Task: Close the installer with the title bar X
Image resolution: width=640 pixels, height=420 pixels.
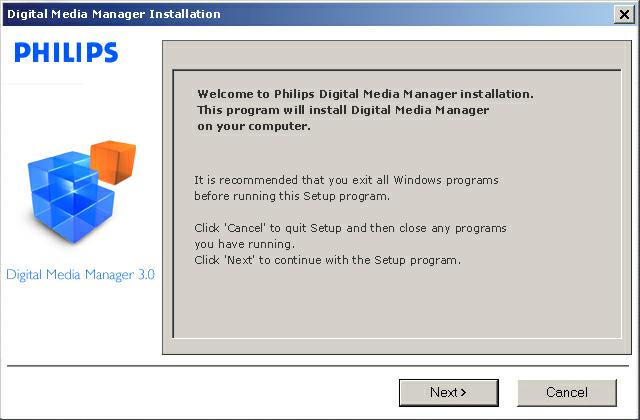Action: (x=624, y=14)
